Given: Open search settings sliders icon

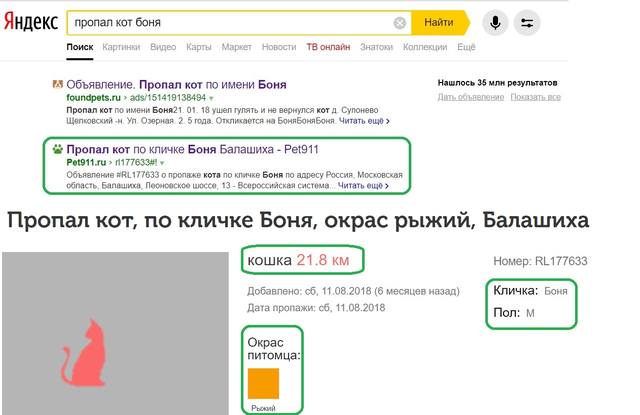Looking at the screenshot, I should pos(527,22).
